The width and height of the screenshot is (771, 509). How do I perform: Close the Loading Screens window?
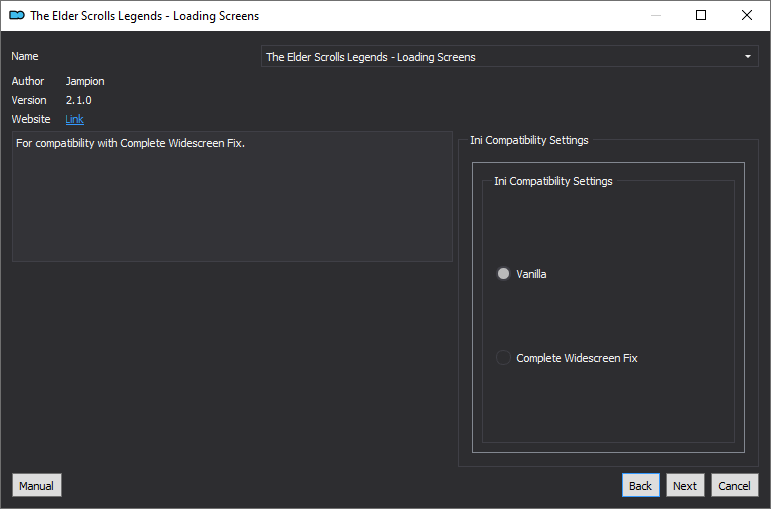[x=746, y=15]
